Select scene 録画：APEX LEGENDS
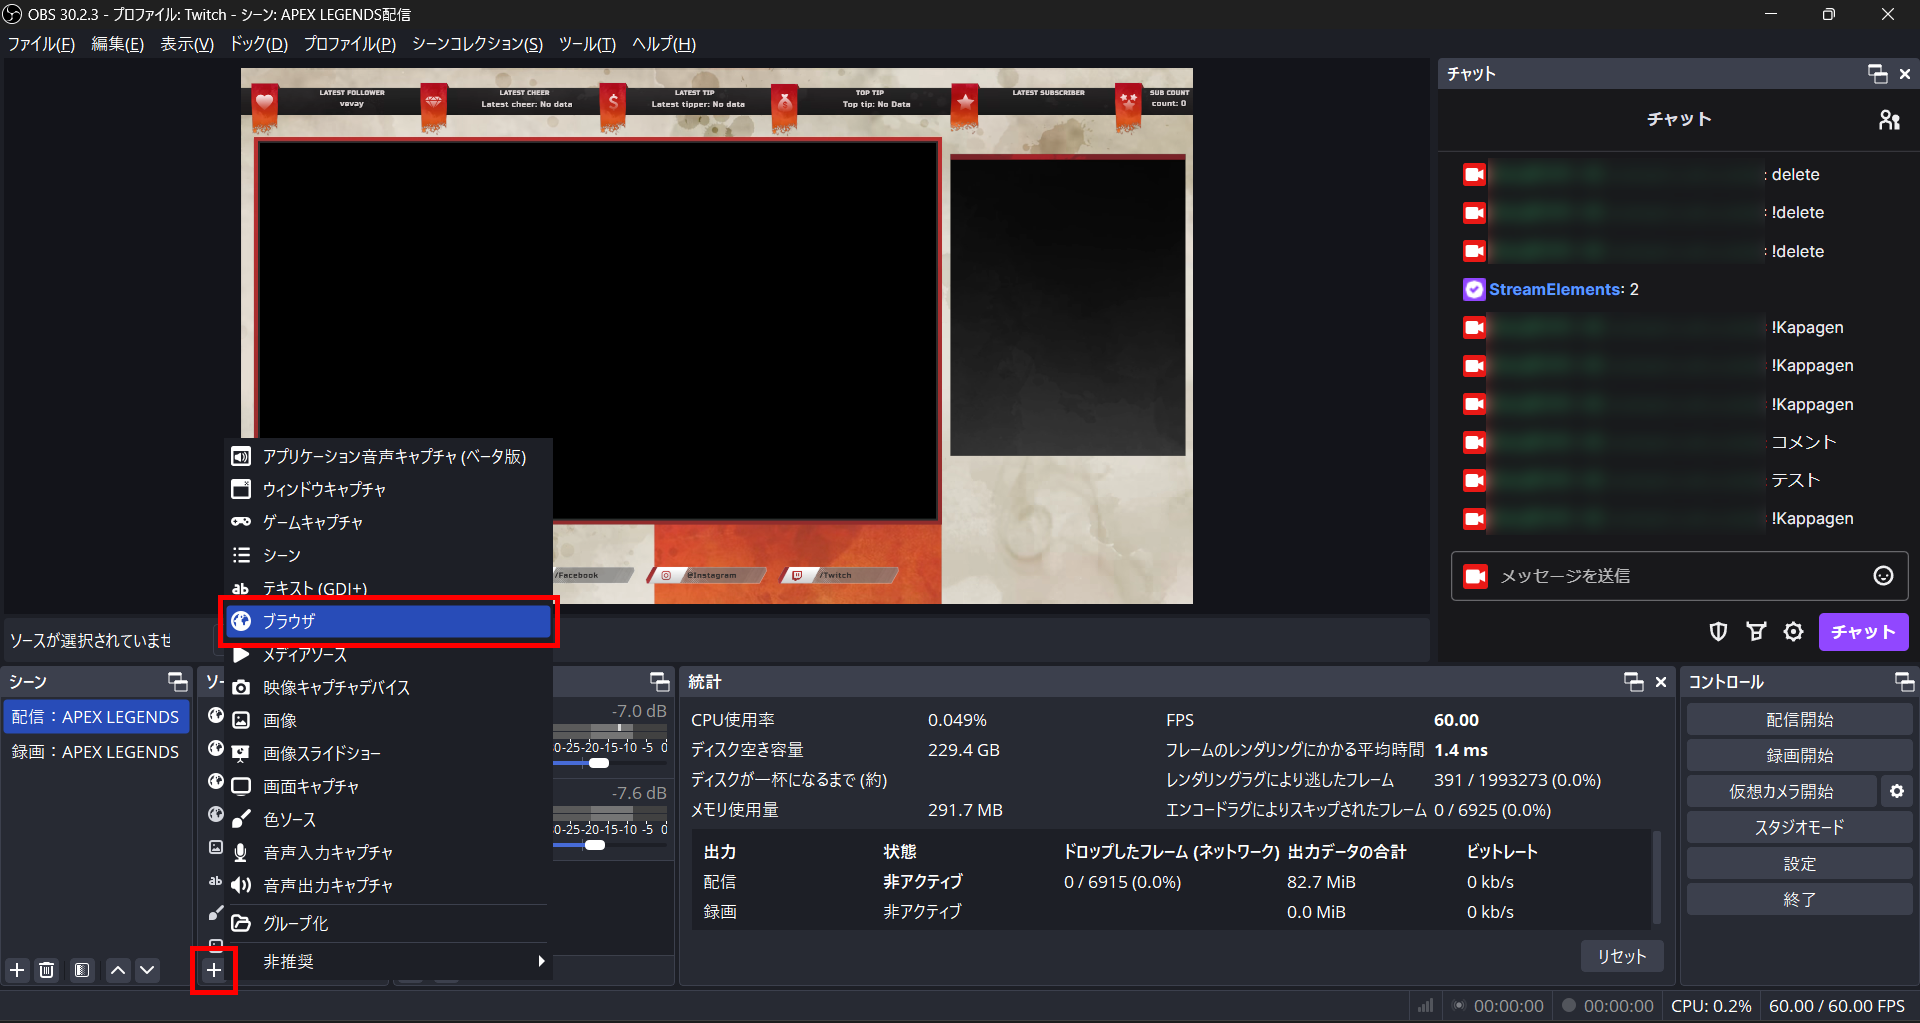This screenshot has height=1023, width=1920. [x=96, y=752]
